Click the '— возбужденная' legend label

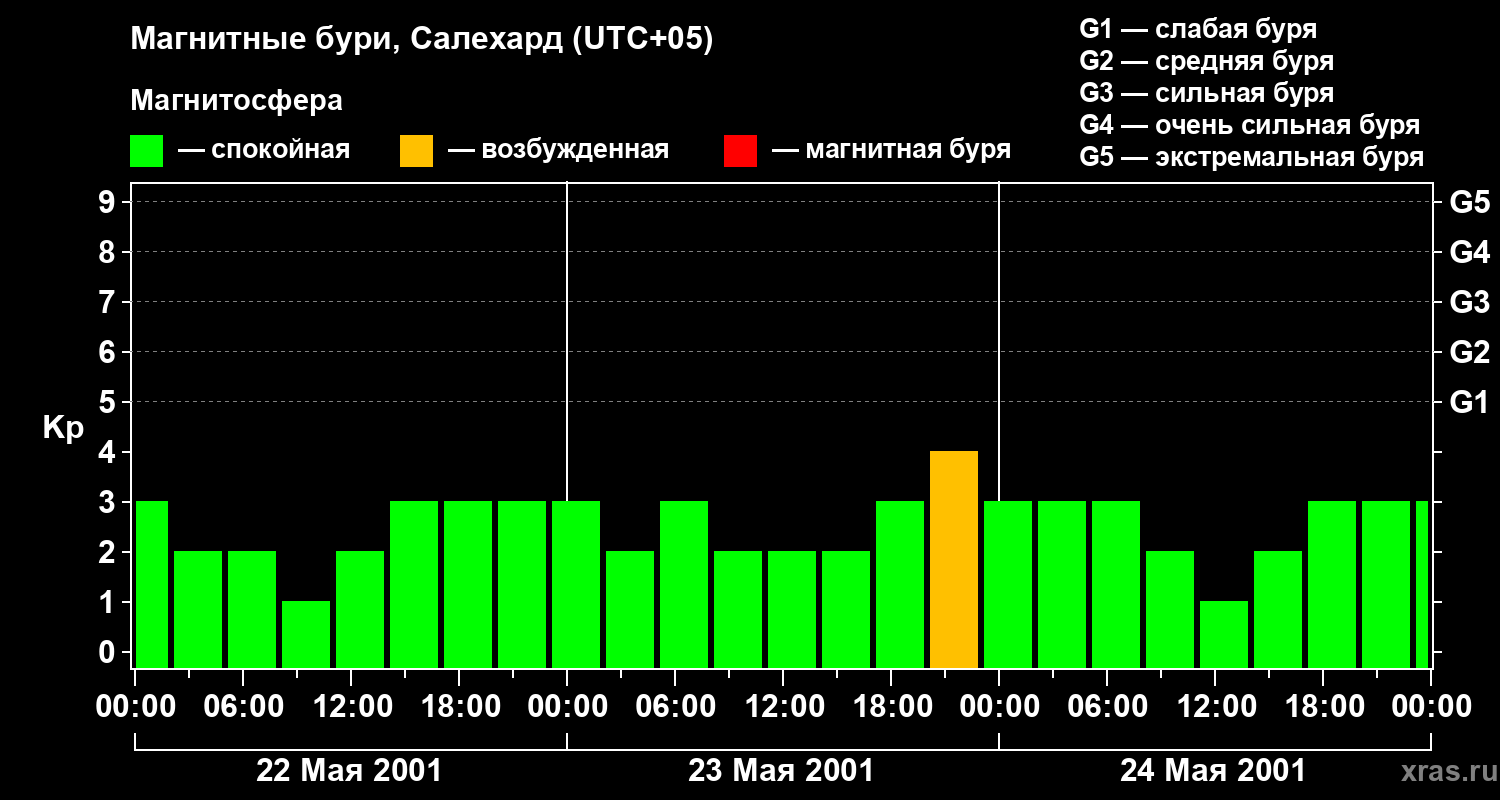[x=558, y=151]
